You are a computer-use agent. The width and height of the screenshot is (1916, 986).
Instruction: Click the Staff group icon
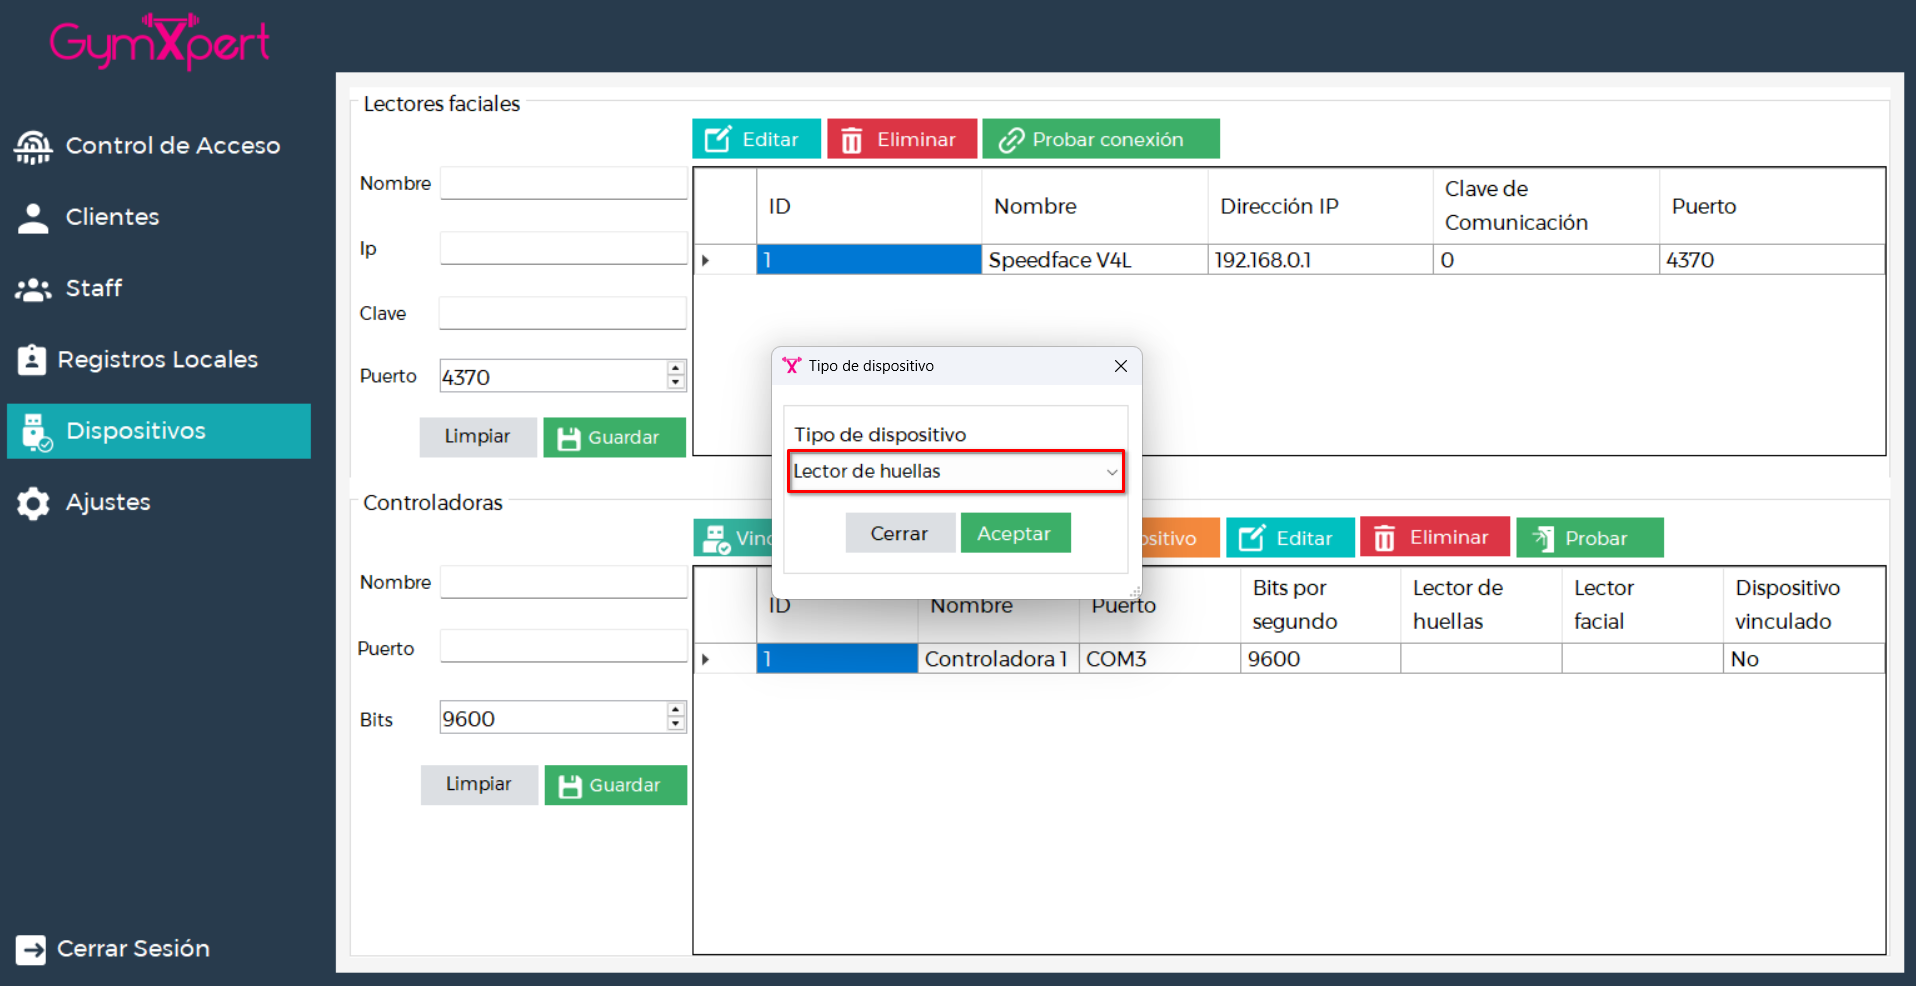pyautogui.click(x=33, y=289)
